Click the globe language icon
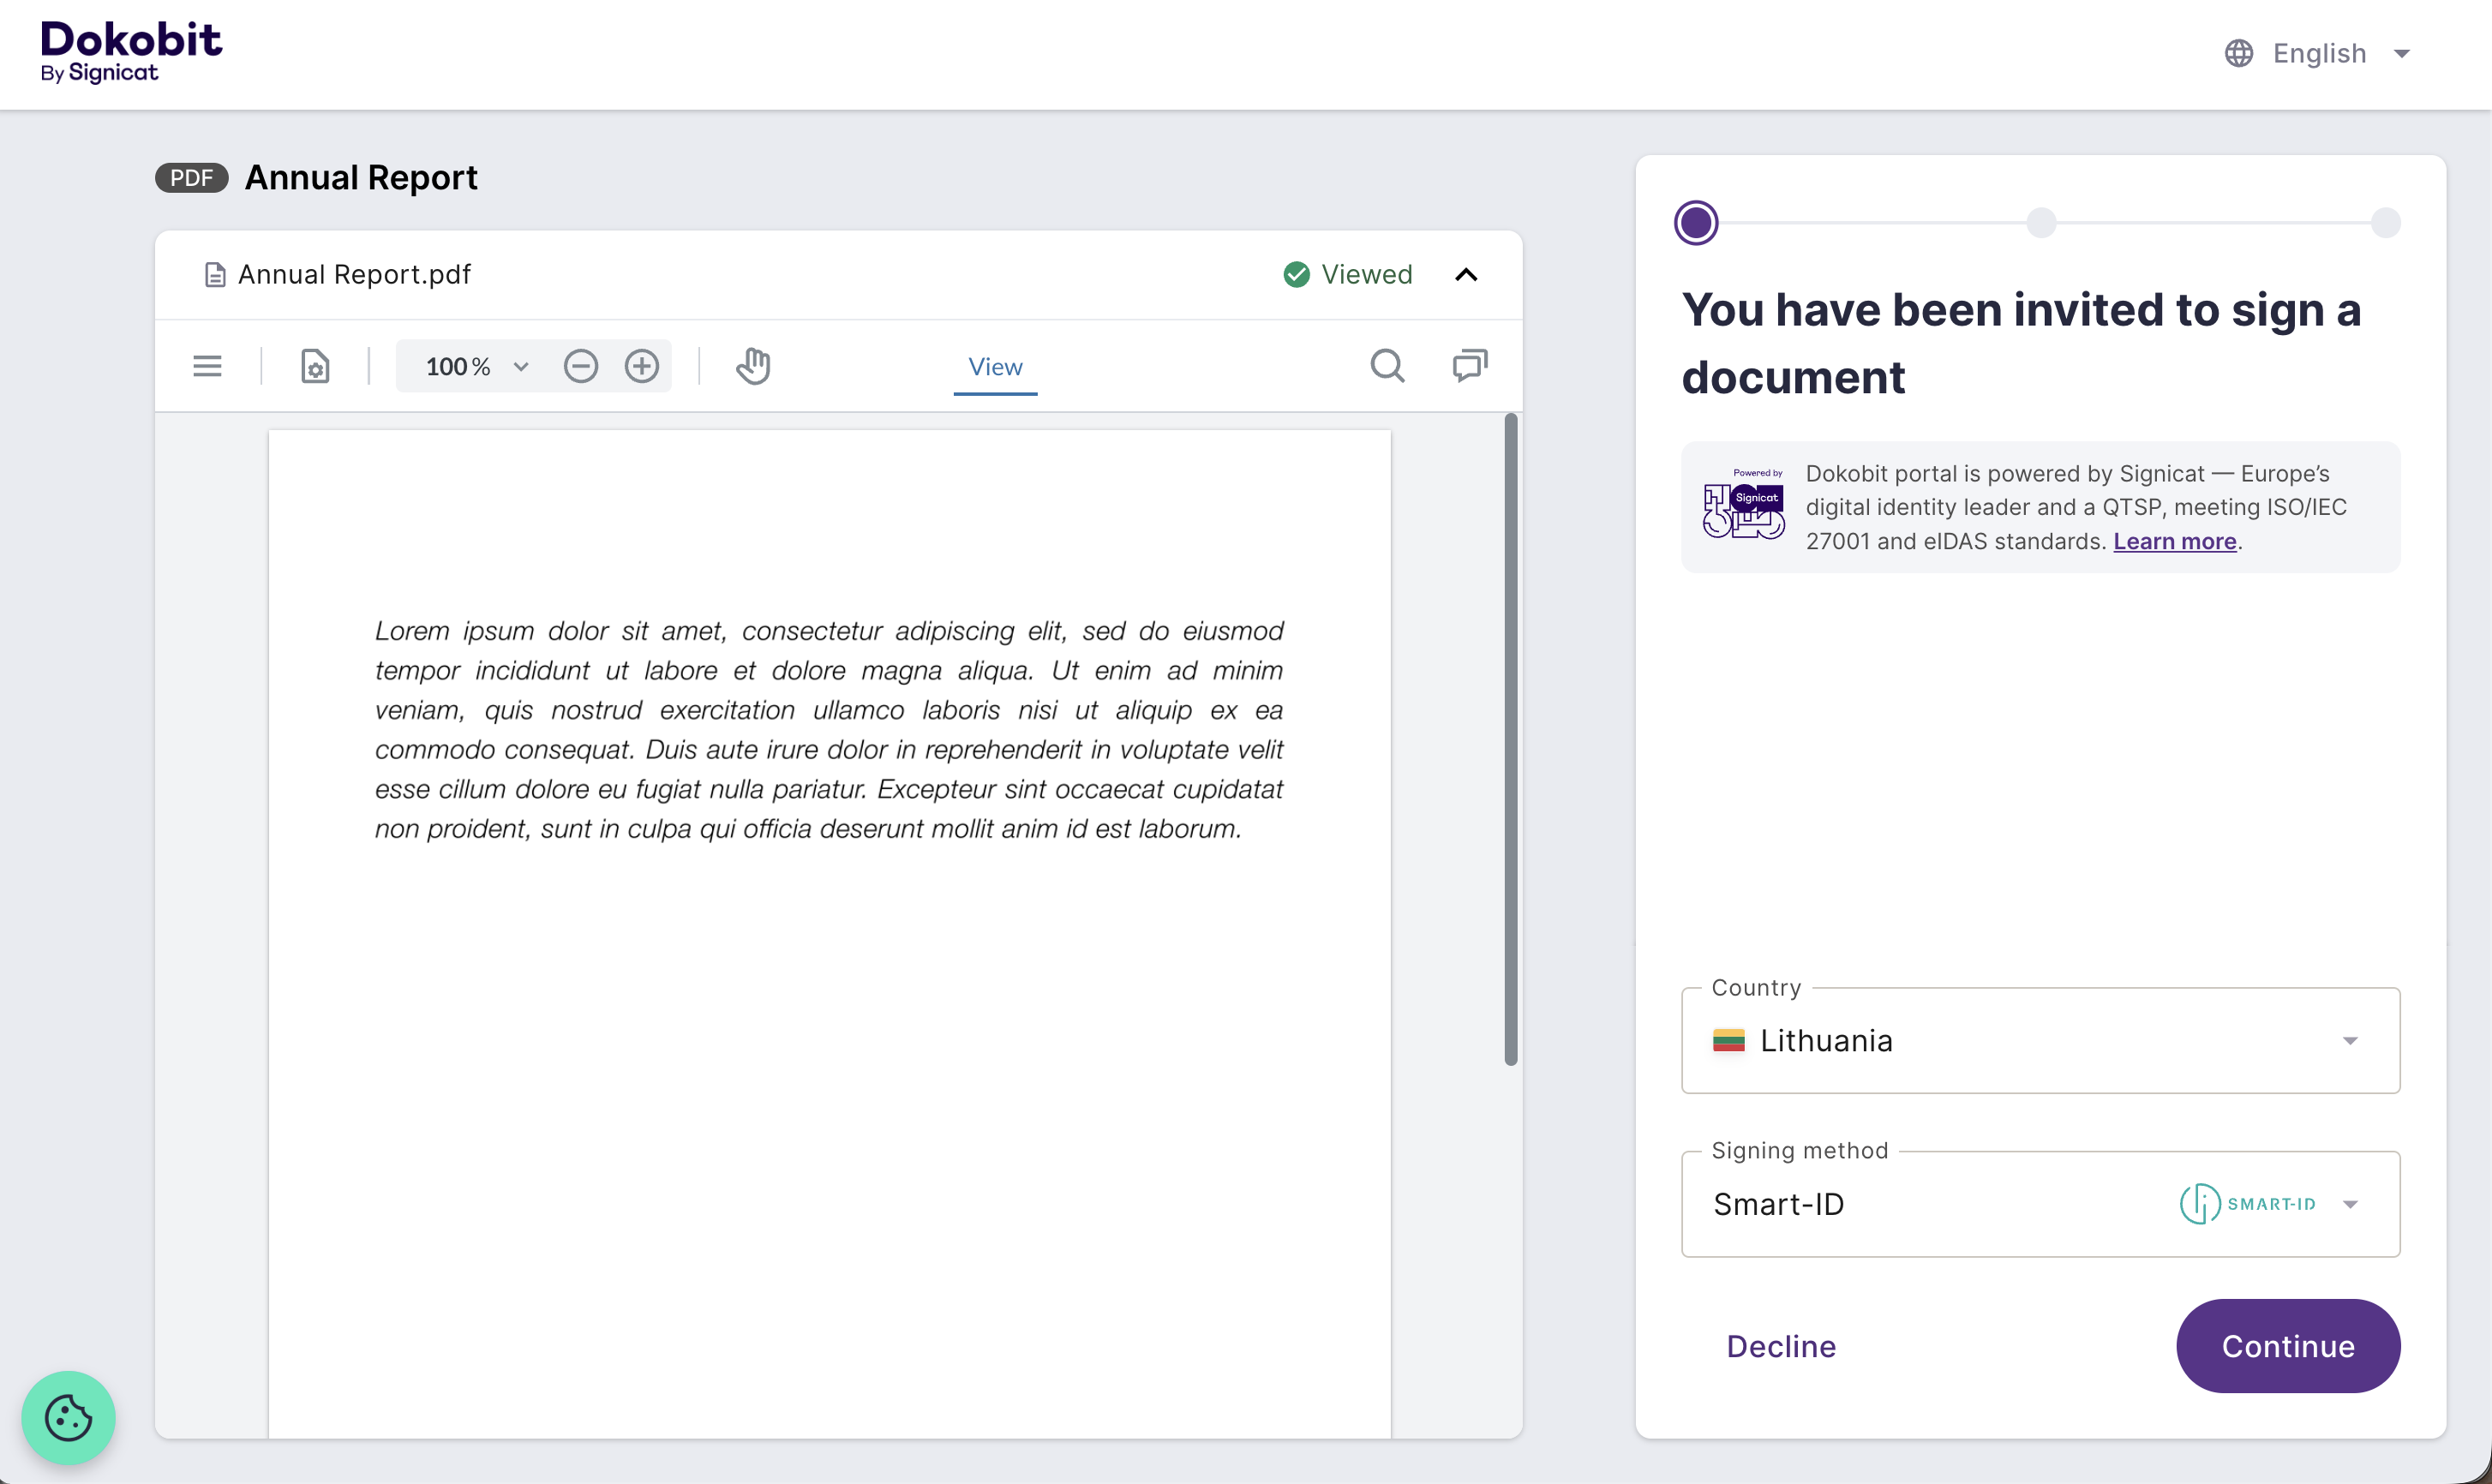Viewport: 2492px width, 1484px height. pyautogui.click(x=2239, y=53)
